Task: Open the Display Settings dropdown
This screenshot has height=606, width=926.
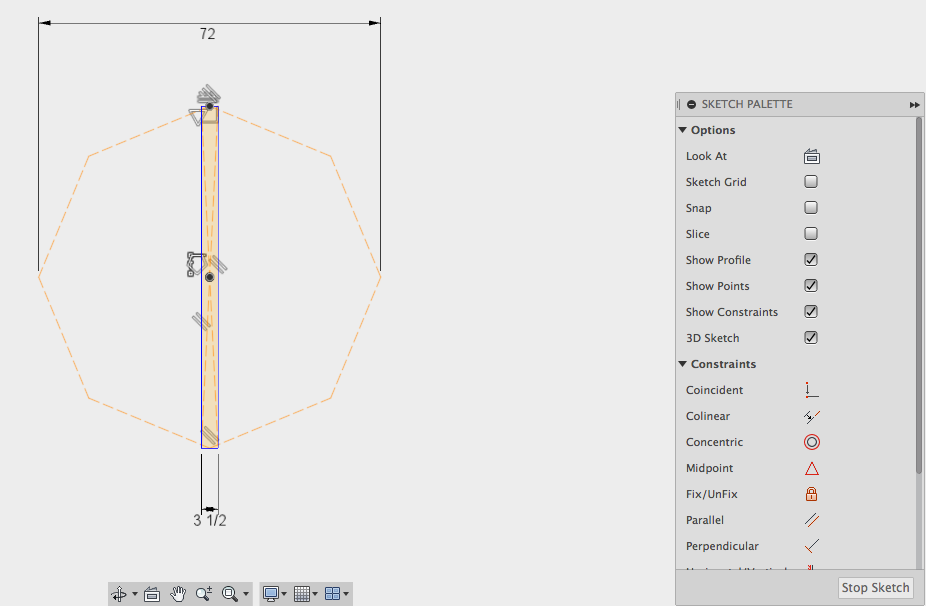Action: 276,593
